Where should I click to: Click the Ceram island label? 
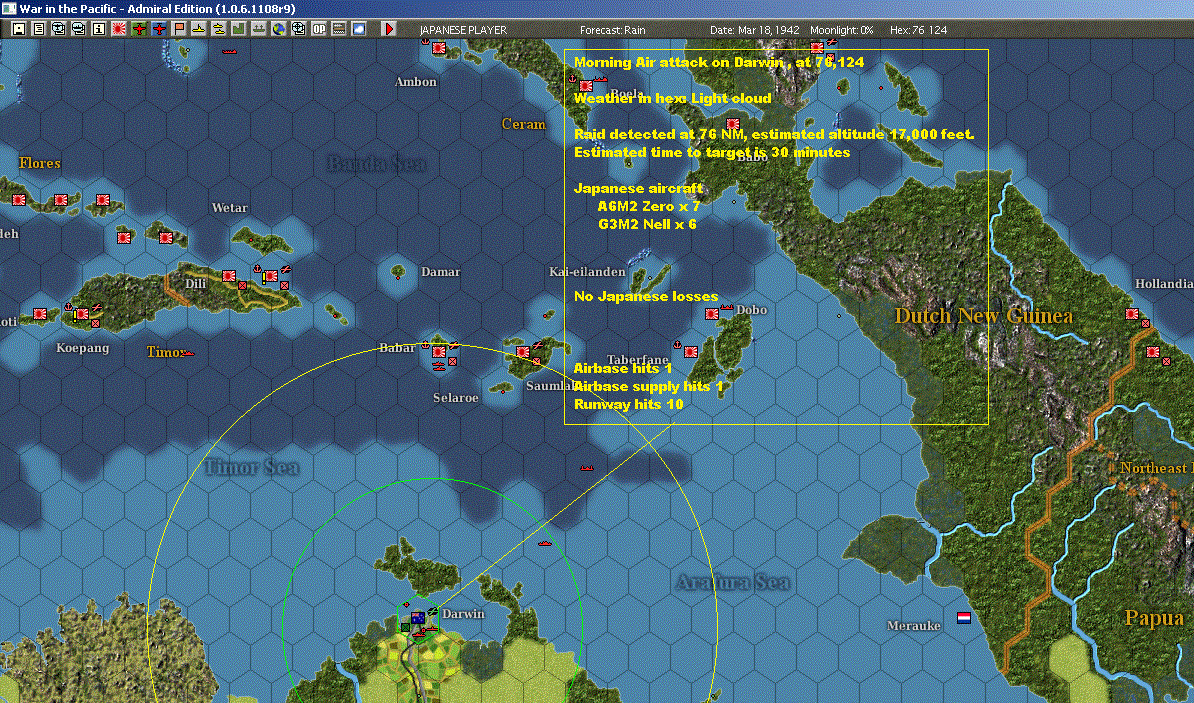[523, 123]
